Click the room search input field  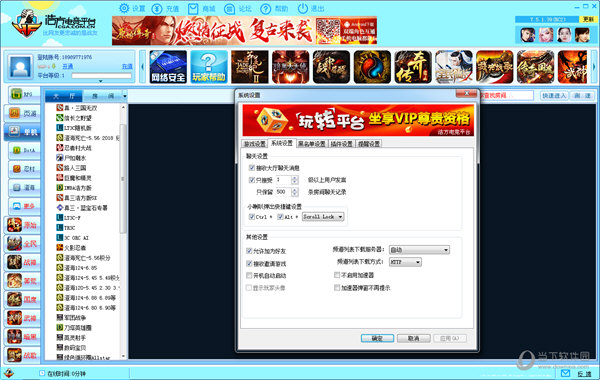507,96
